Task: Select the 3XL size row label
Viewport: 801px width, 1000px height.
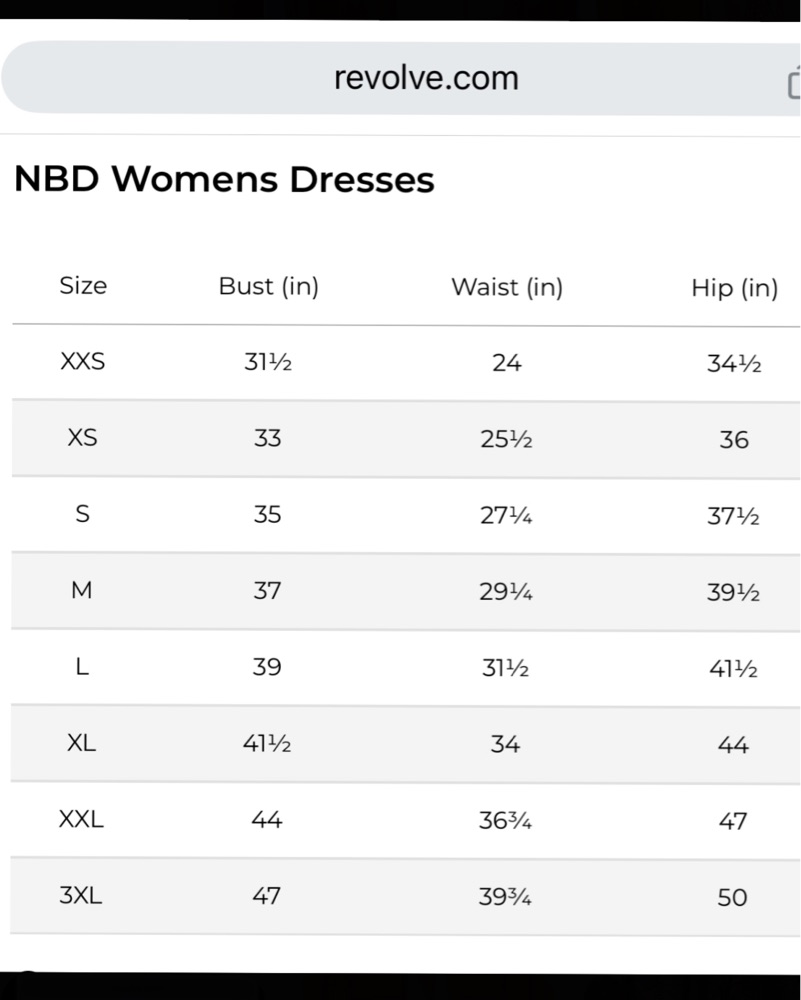Action: (80, 895)
